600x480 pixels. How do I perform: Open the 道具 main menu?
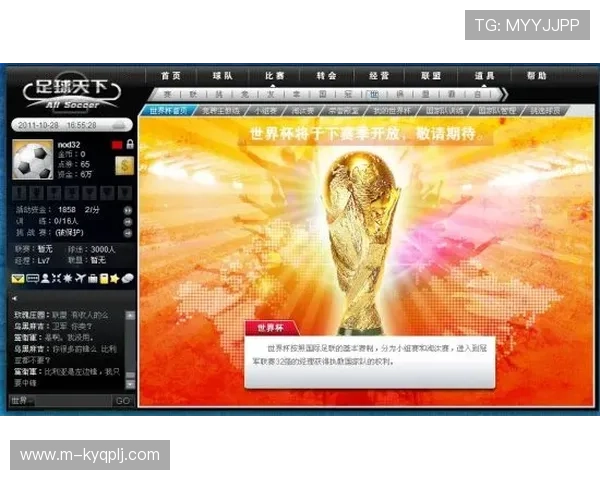tap(484, 76)
